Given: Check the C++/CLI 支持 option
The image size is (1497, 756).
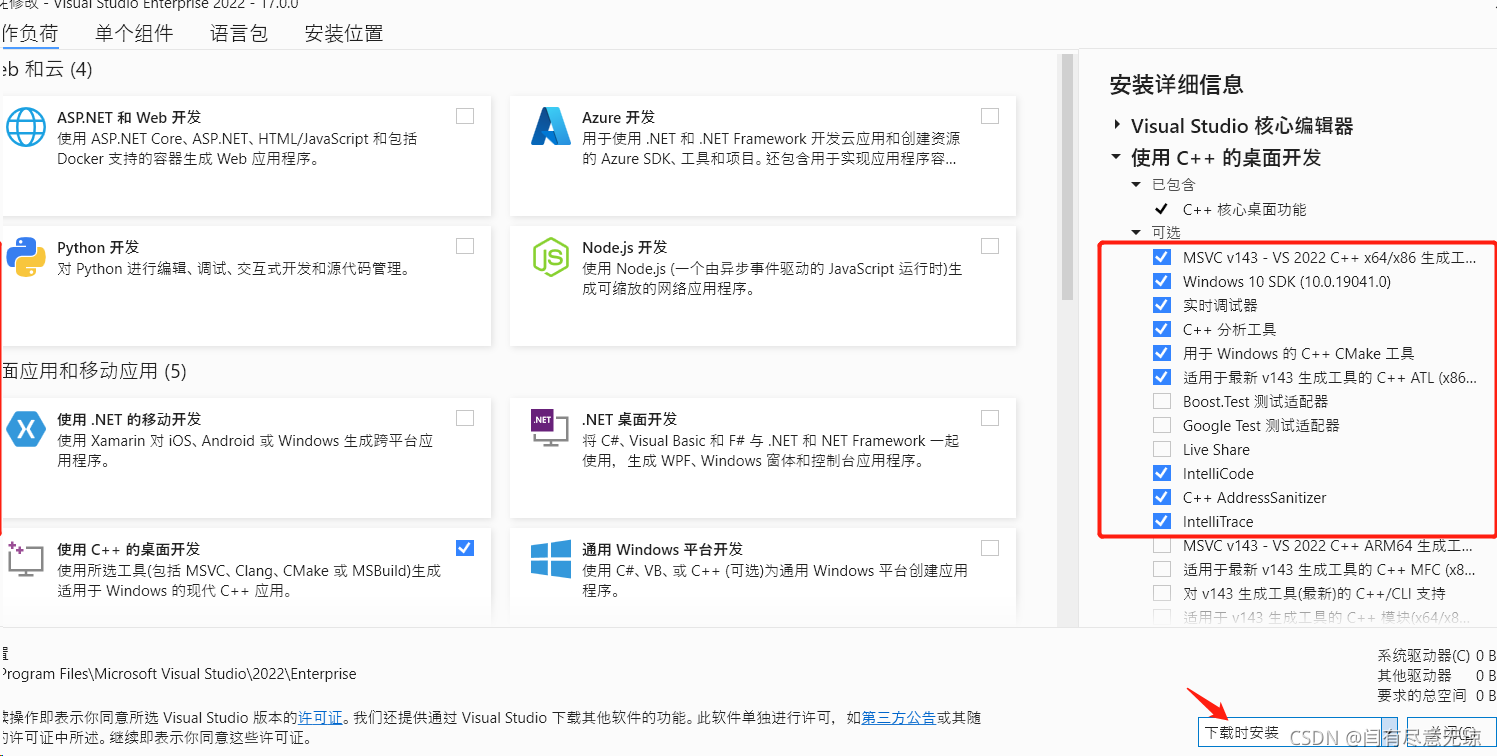Looking at the screenshot, I should [x=1161, y=593].
